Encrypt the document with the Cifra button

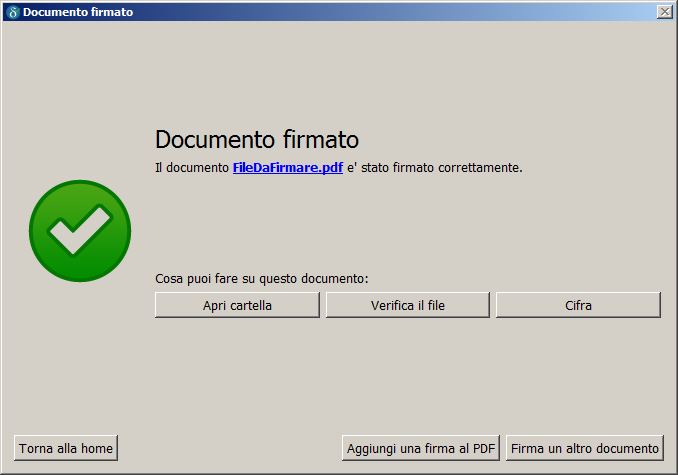578,305
